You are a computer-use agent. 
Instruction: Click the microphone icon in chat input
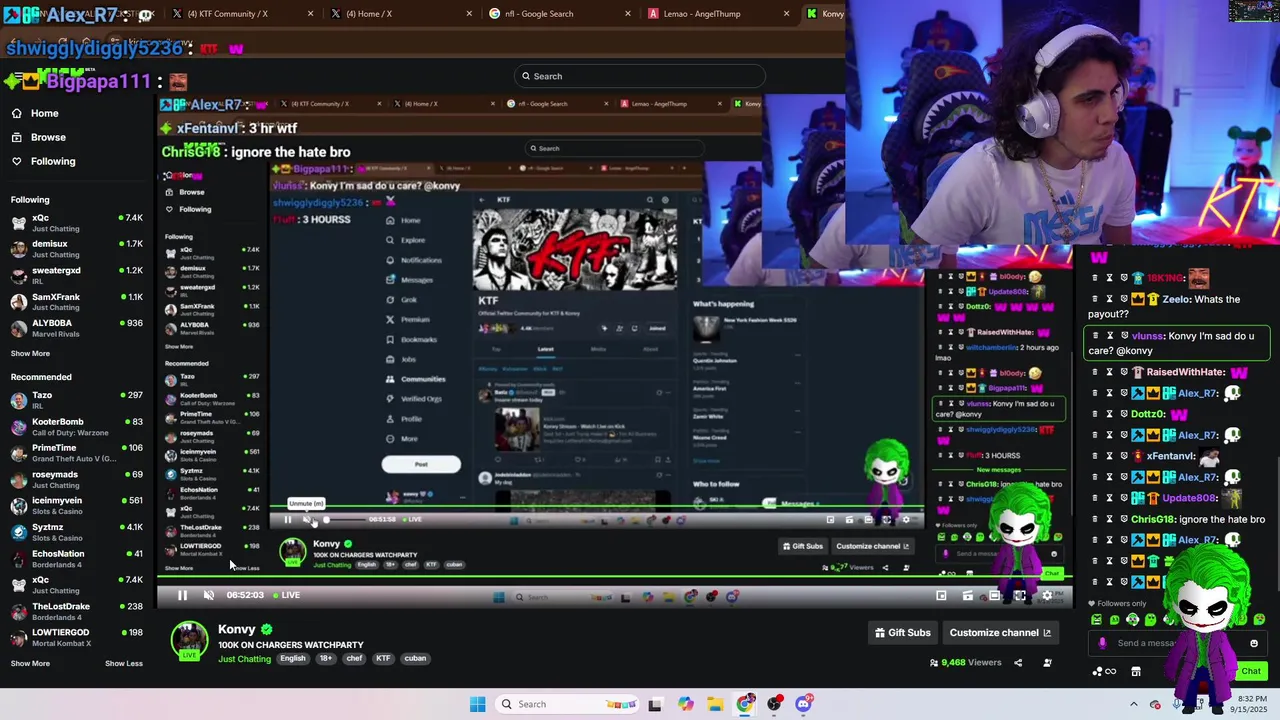coord(1102,643)
